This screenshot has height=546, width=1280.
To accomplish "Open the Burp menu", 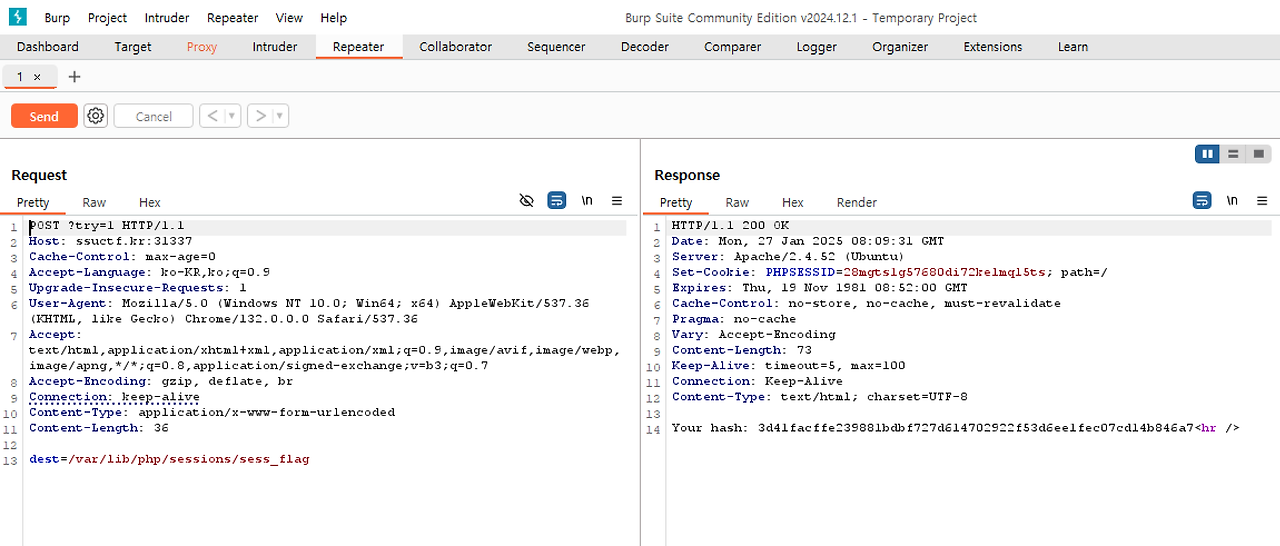I will coord(57,17).
